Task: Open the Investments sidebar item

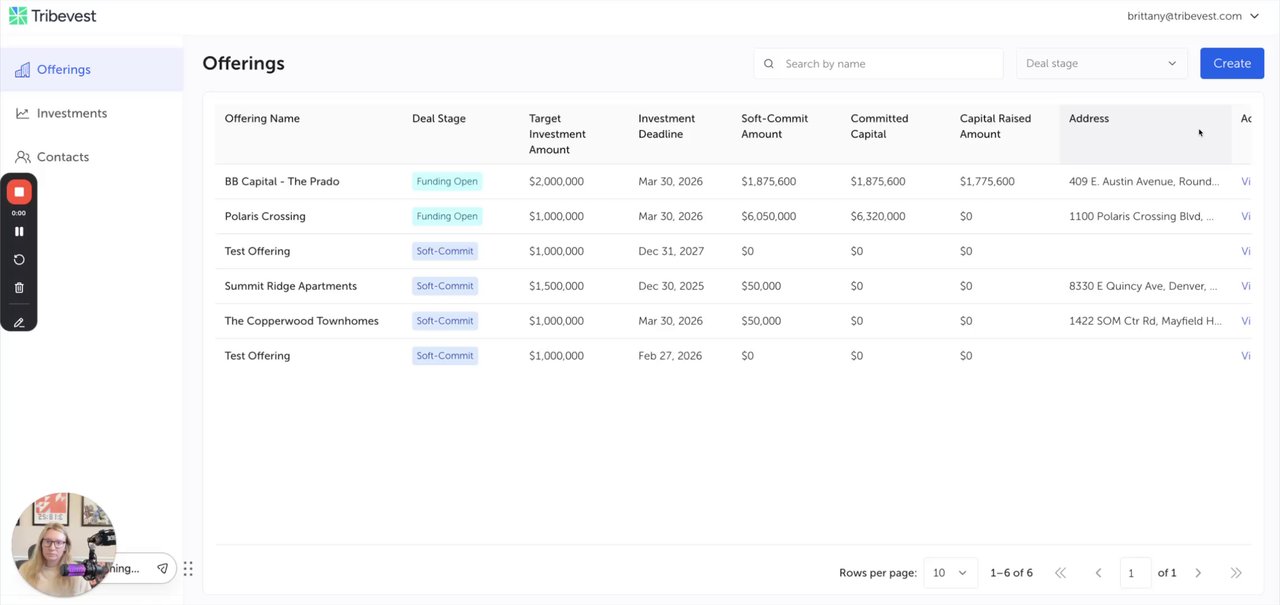Action: click(71, 113)
